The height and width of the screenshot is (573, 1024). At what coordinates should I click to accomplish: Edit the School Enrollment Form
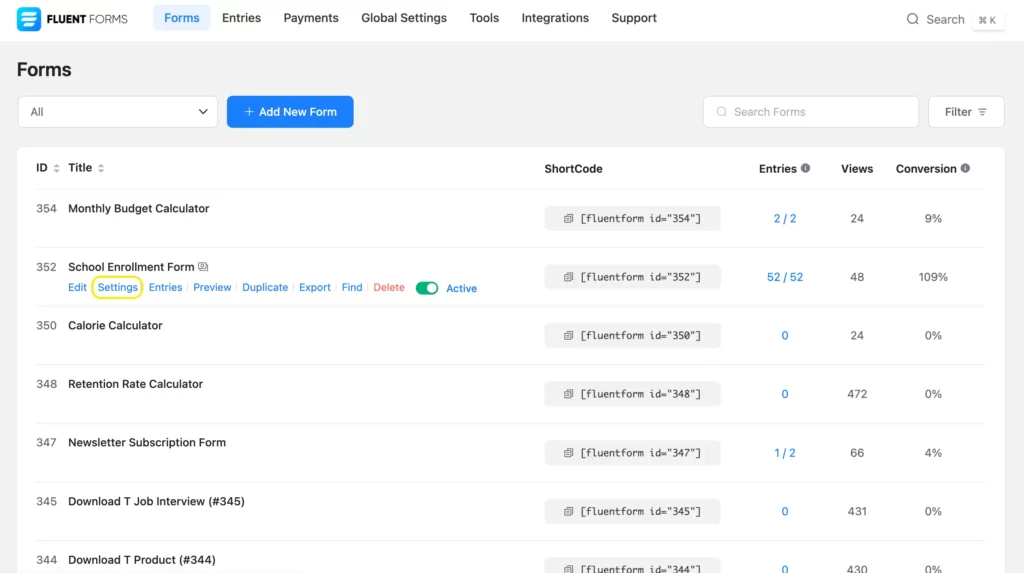pyautogui.click(x=77, y=287)
